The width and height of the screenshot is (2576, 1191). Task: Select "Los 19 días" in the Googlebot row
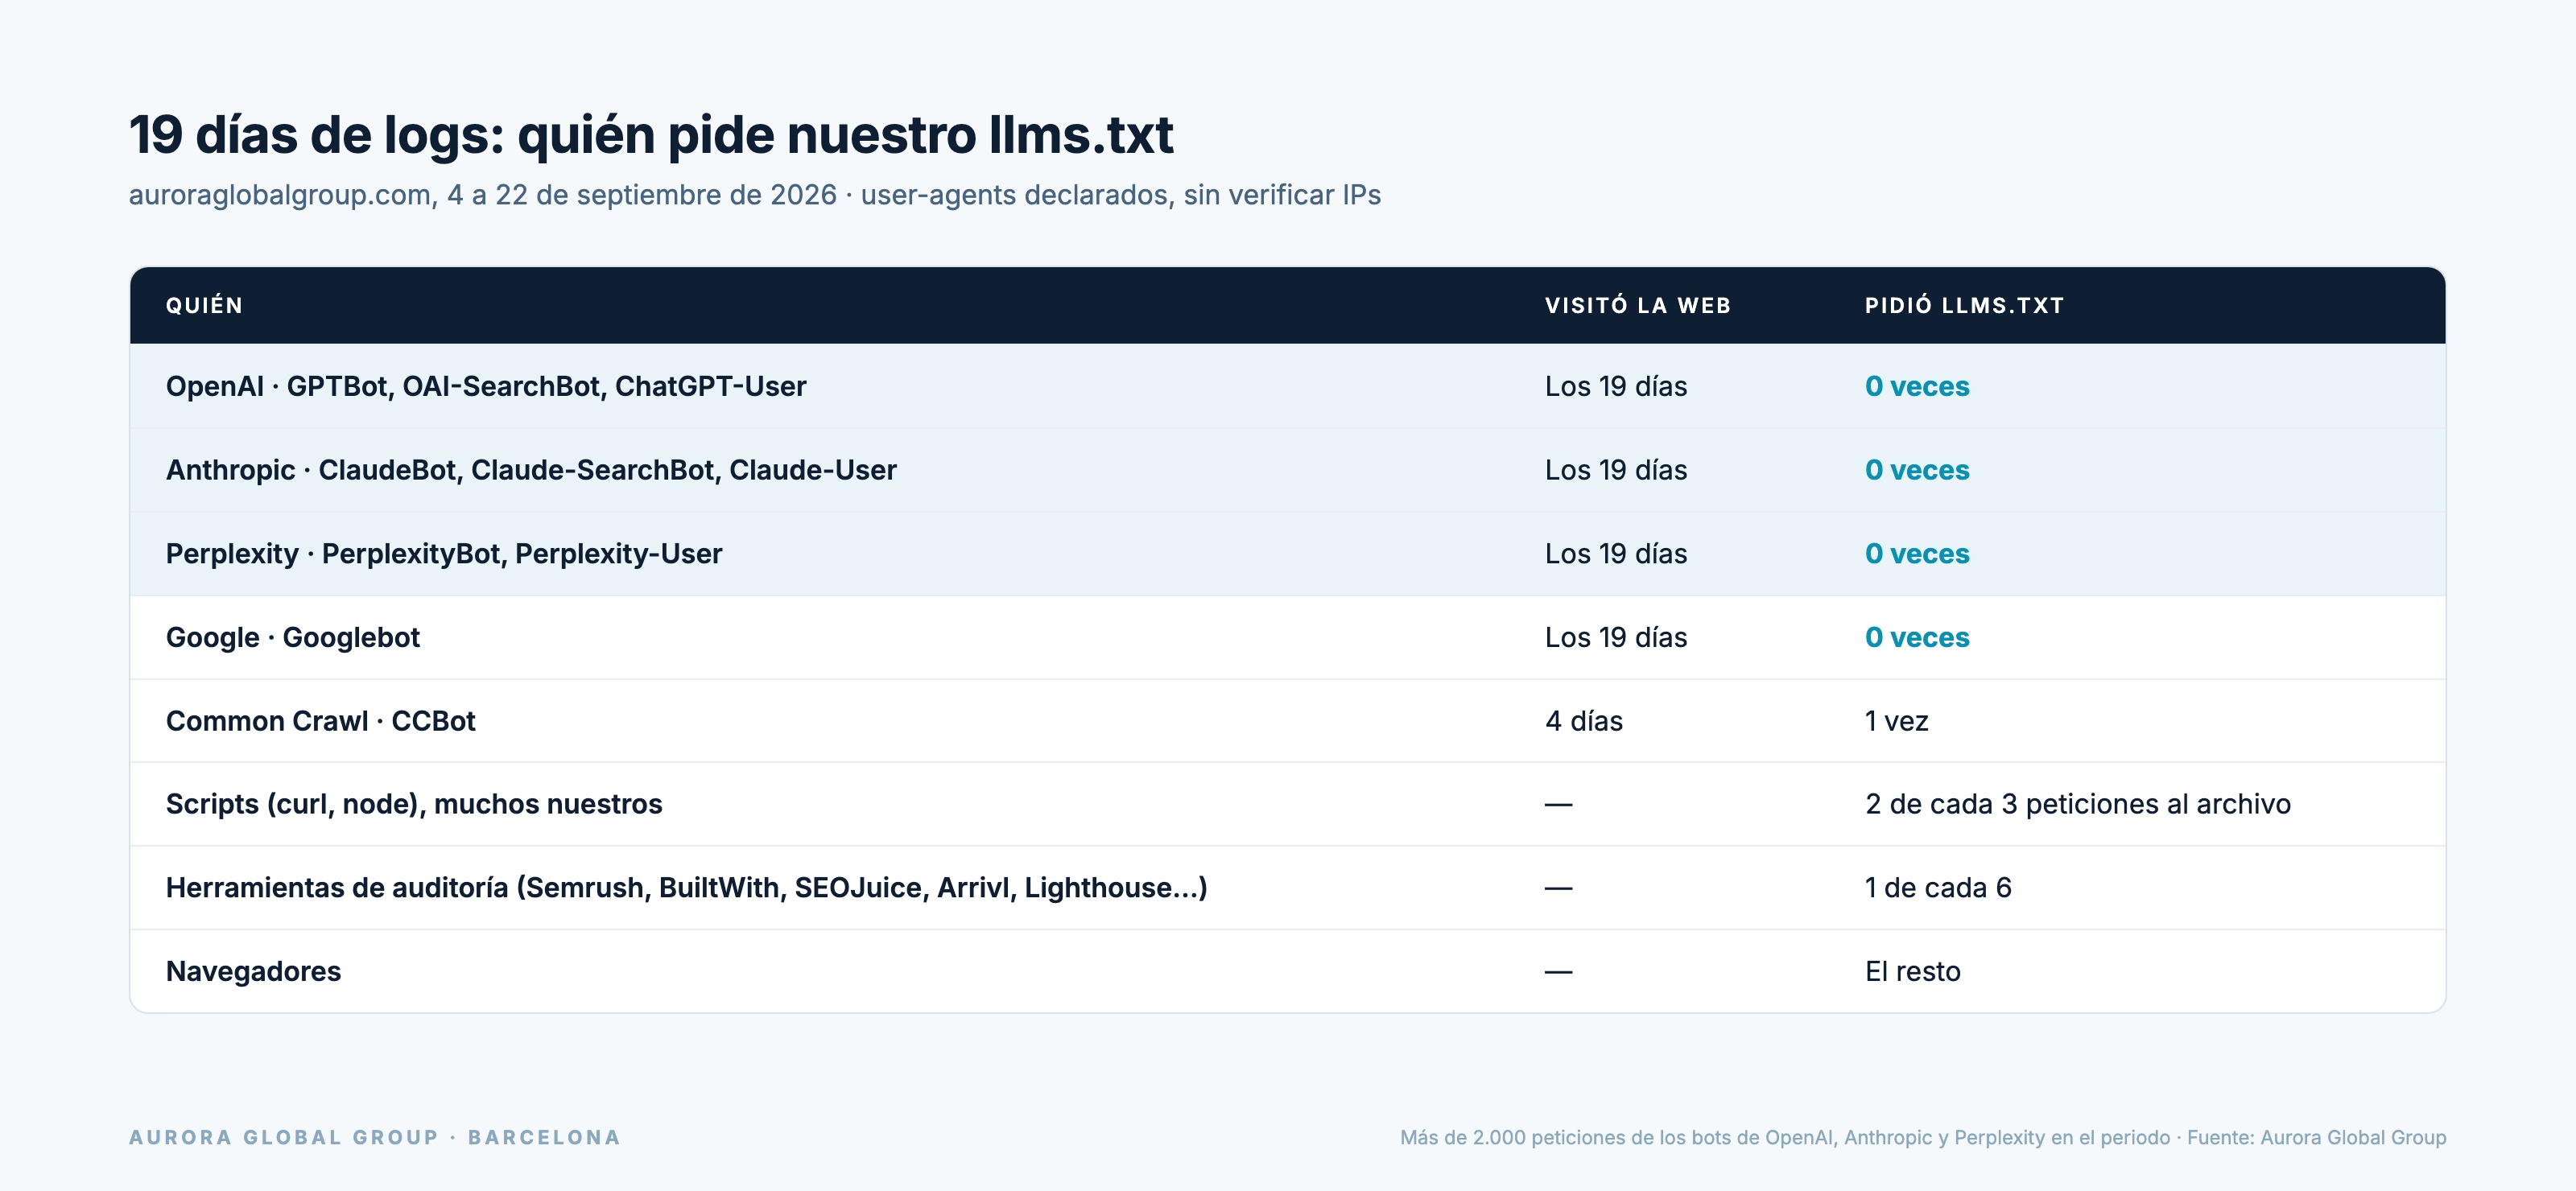coord(1616,638)
